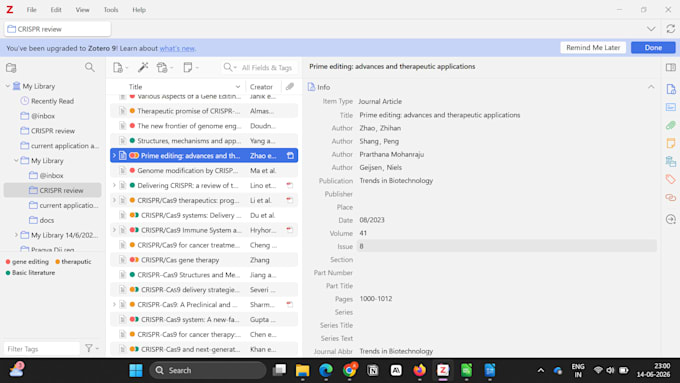
Task: Click the Remind Me Later button
Action: point(593,48)
